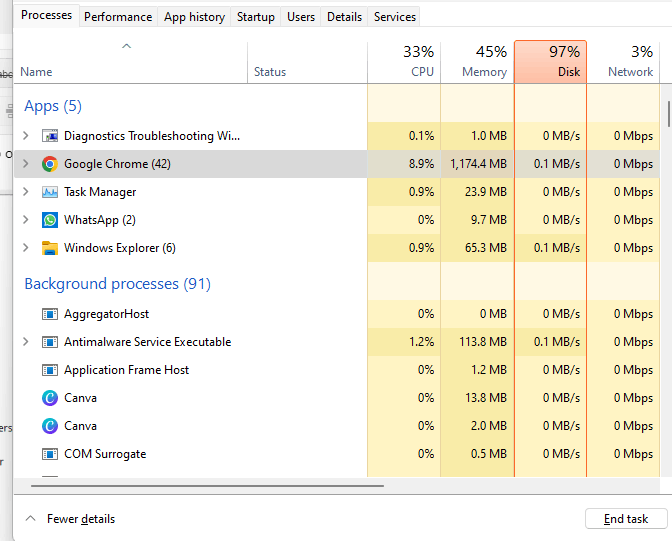Image resolution: width=672 pixels, height=541 pixels.
Task: Open the Users tab
Action: click(301, 17)
